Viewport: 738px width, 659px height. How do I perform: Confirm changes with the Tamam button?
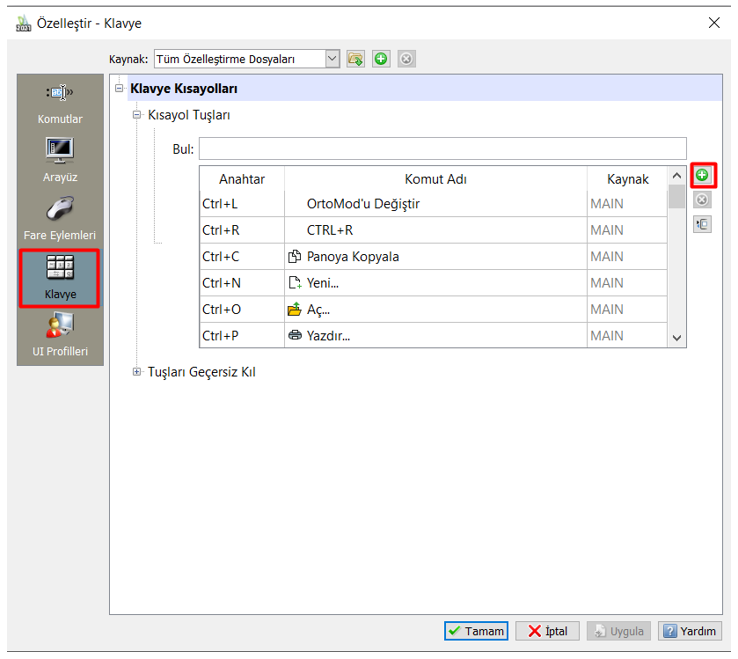point(476,631)
